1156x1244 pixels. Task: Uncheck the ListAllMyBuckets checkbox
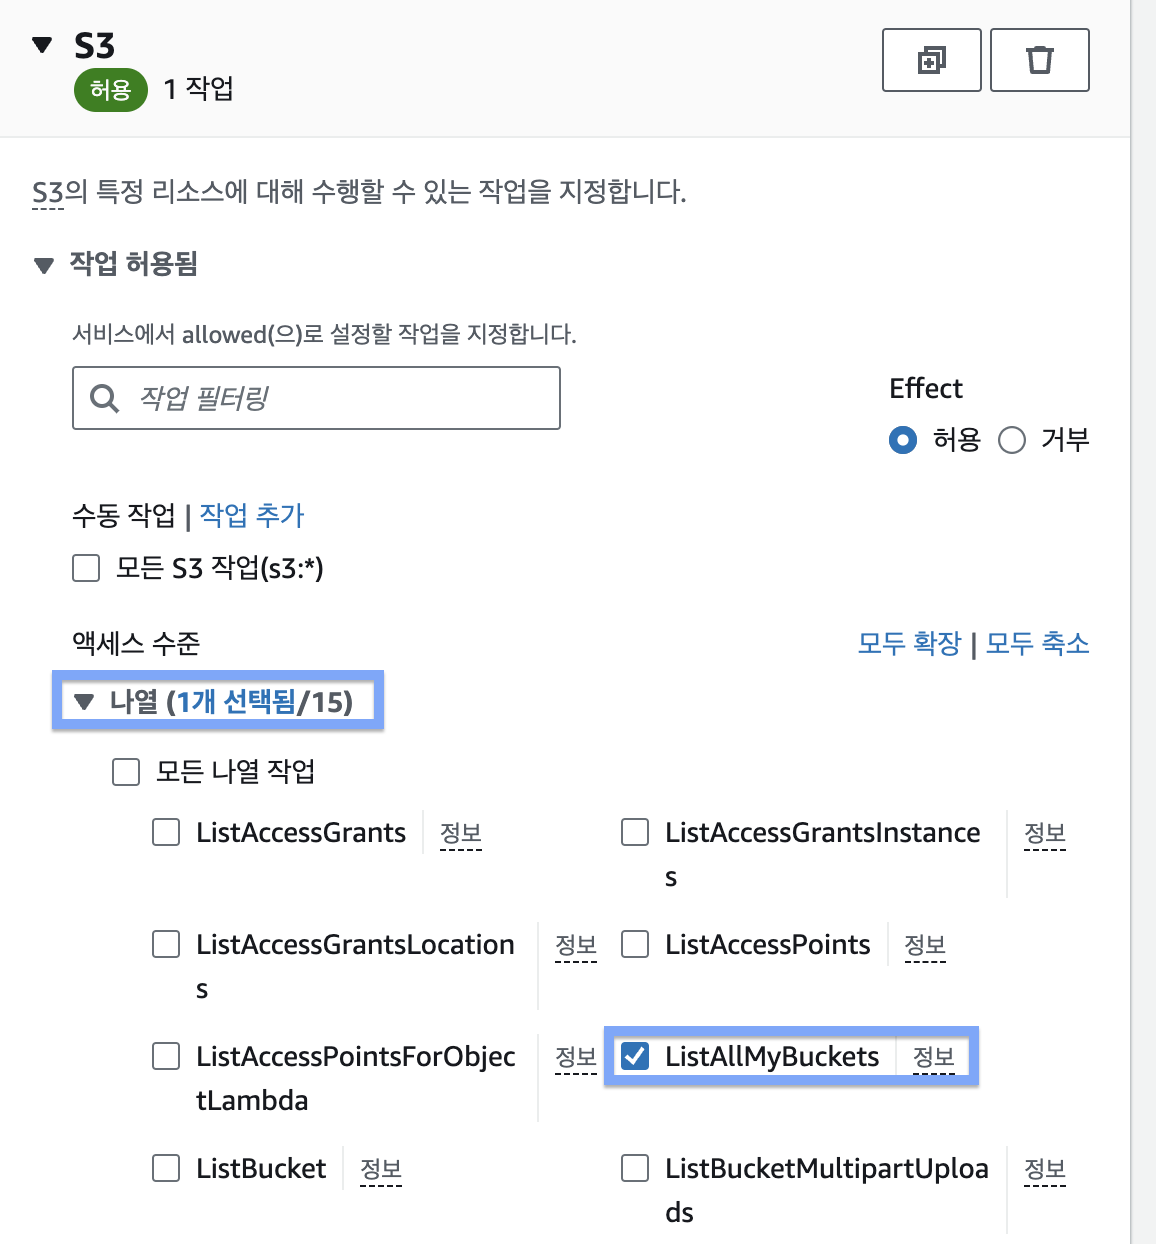coord(635,1056)
